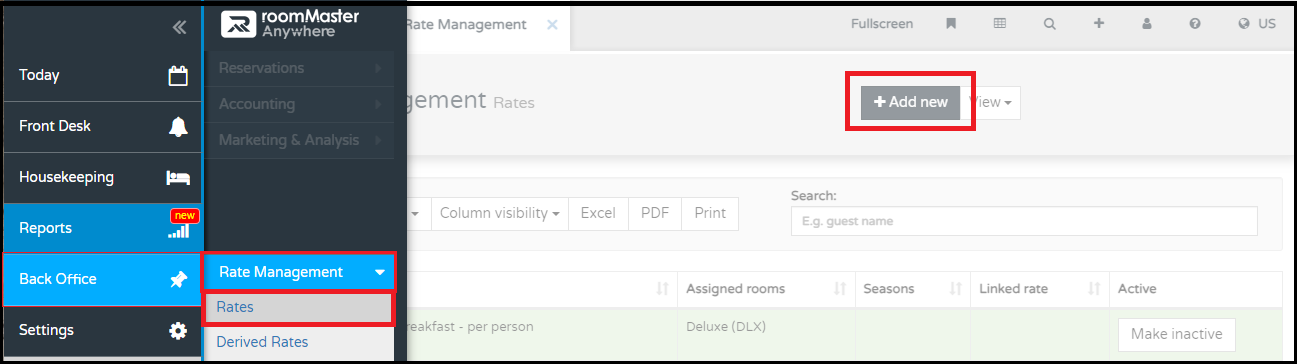Open the View dropdown

(992, 102)
